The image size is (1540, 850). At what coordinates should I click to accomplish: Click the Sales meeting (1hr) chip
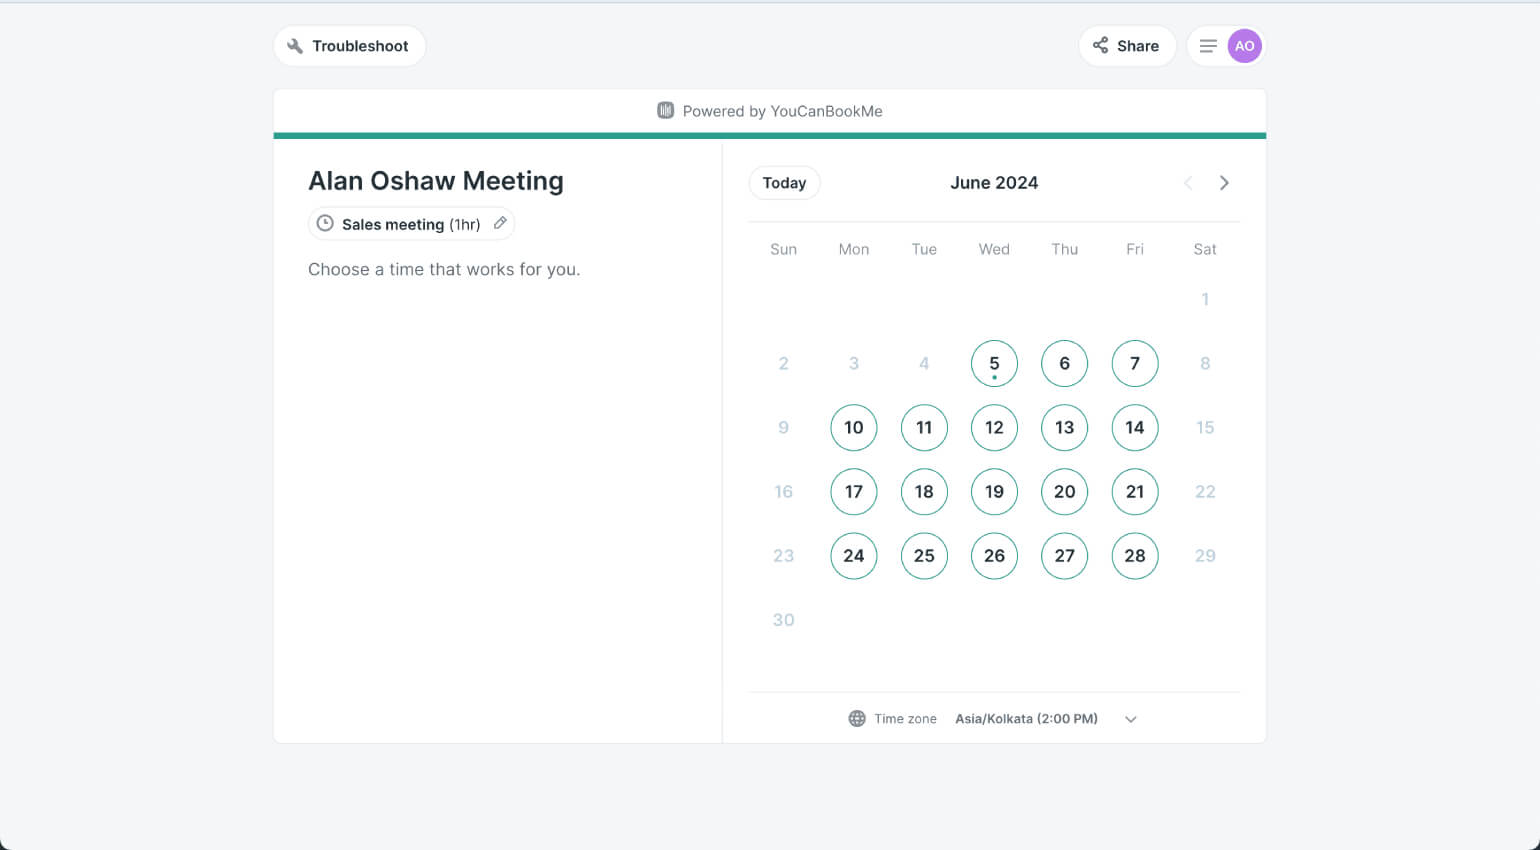(x=411, y=224)
